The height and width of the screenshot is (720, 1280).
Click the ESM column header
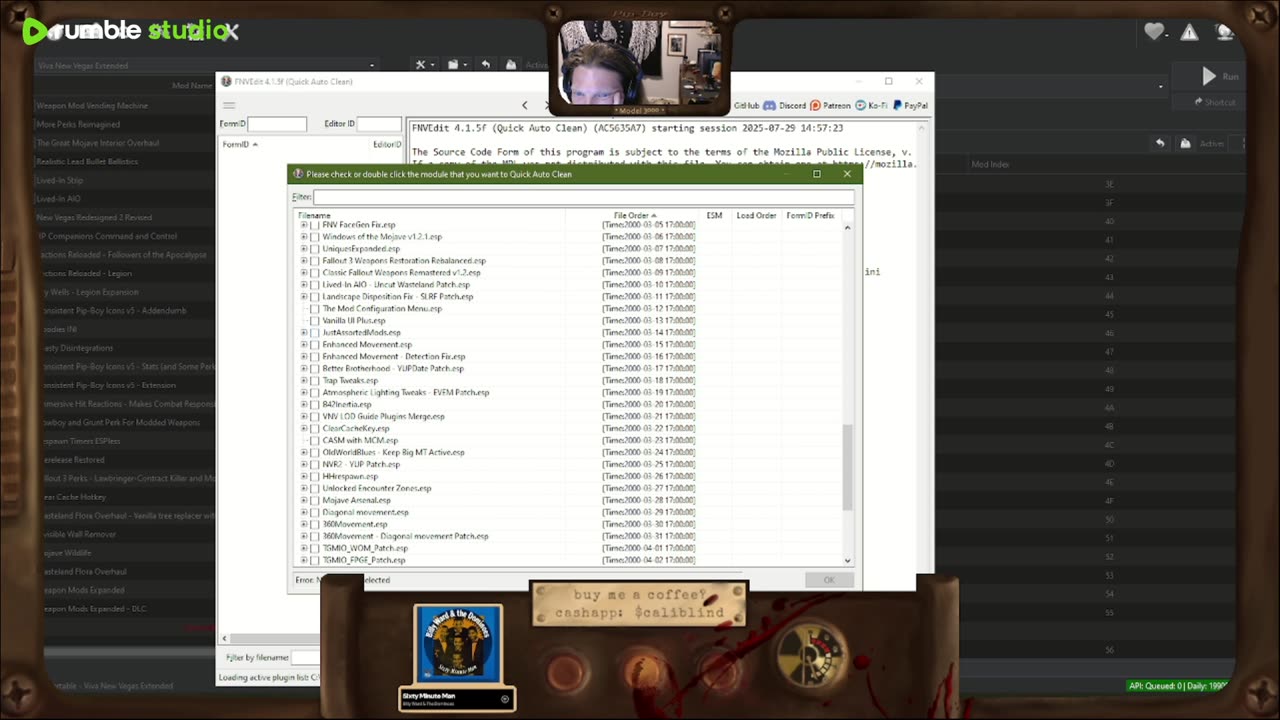pyautogui.click(x=714, y=215)
